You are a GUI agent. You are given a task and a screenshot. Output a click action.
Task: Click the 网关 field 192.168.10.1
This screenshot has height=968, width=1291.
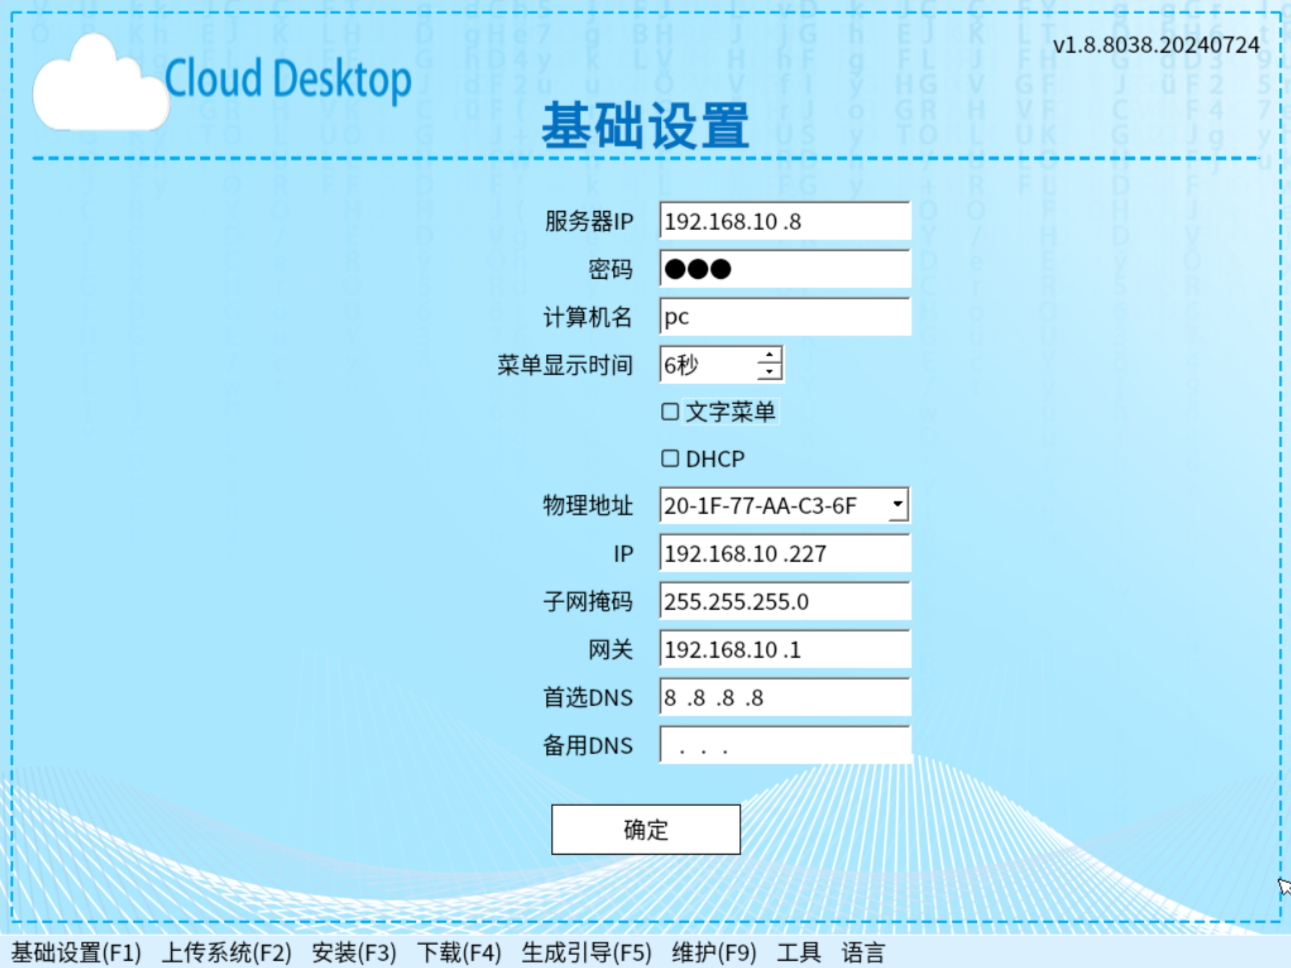(x=785, y=649)
